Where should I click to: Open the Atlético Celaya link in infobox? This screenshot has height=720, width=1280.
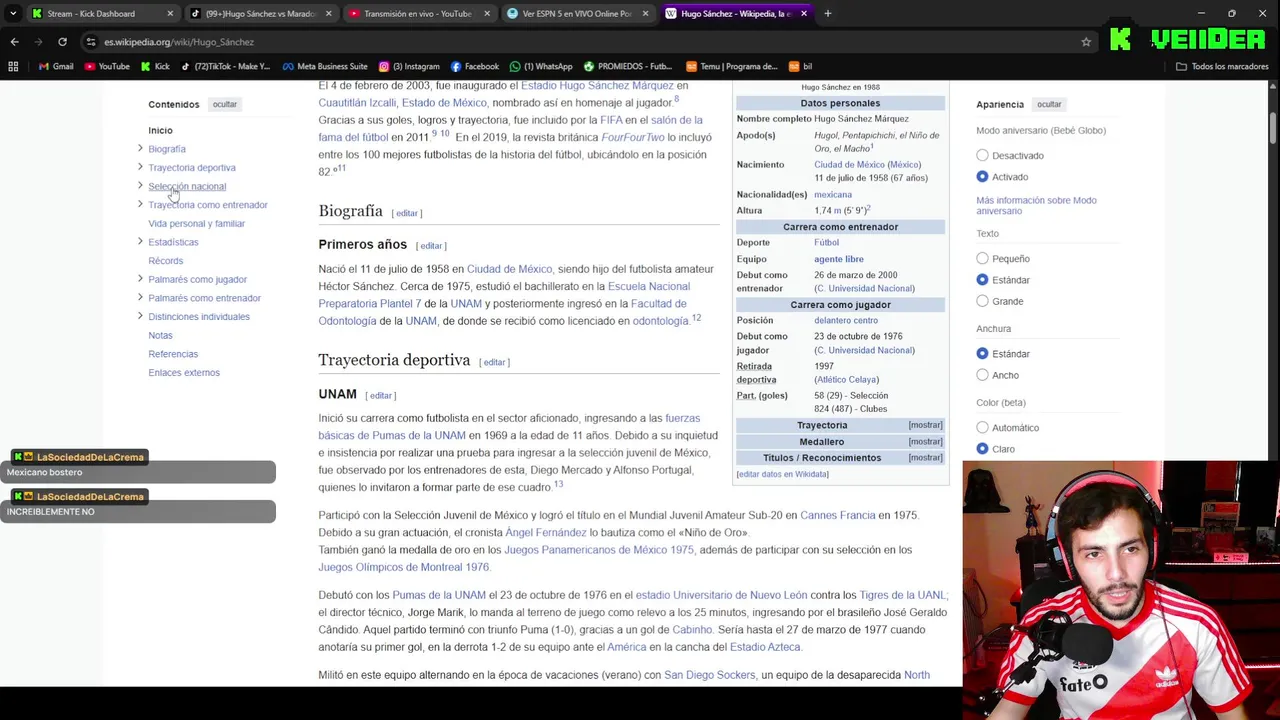[x=846, y=380]
